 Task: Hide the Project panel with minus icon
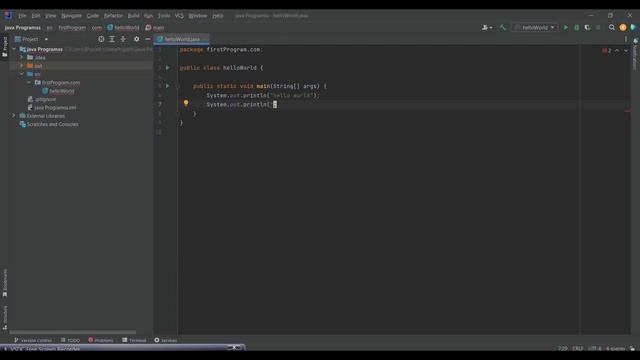click(x=148, y=39)
